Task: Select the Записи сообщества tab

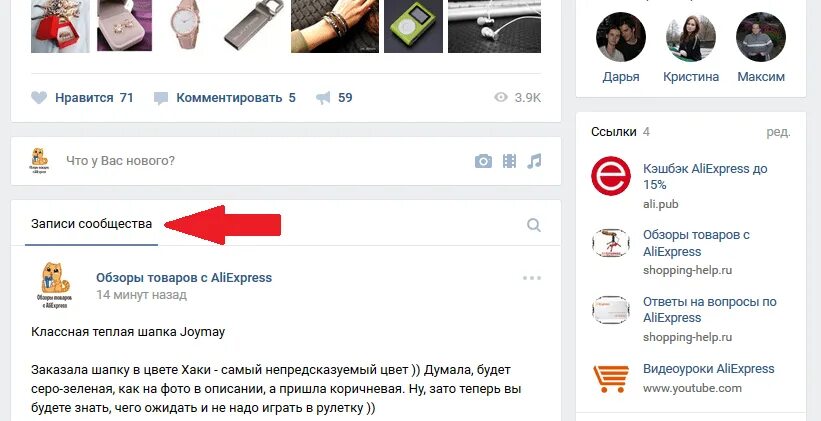Action: [91, 224]
